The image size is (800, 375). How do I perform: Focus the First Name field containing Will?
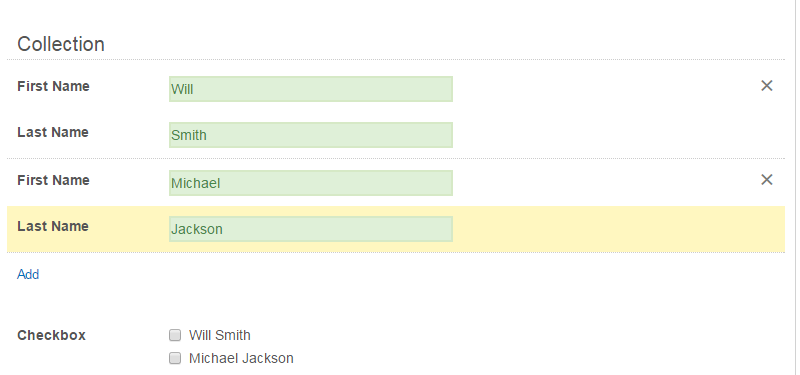311,89
